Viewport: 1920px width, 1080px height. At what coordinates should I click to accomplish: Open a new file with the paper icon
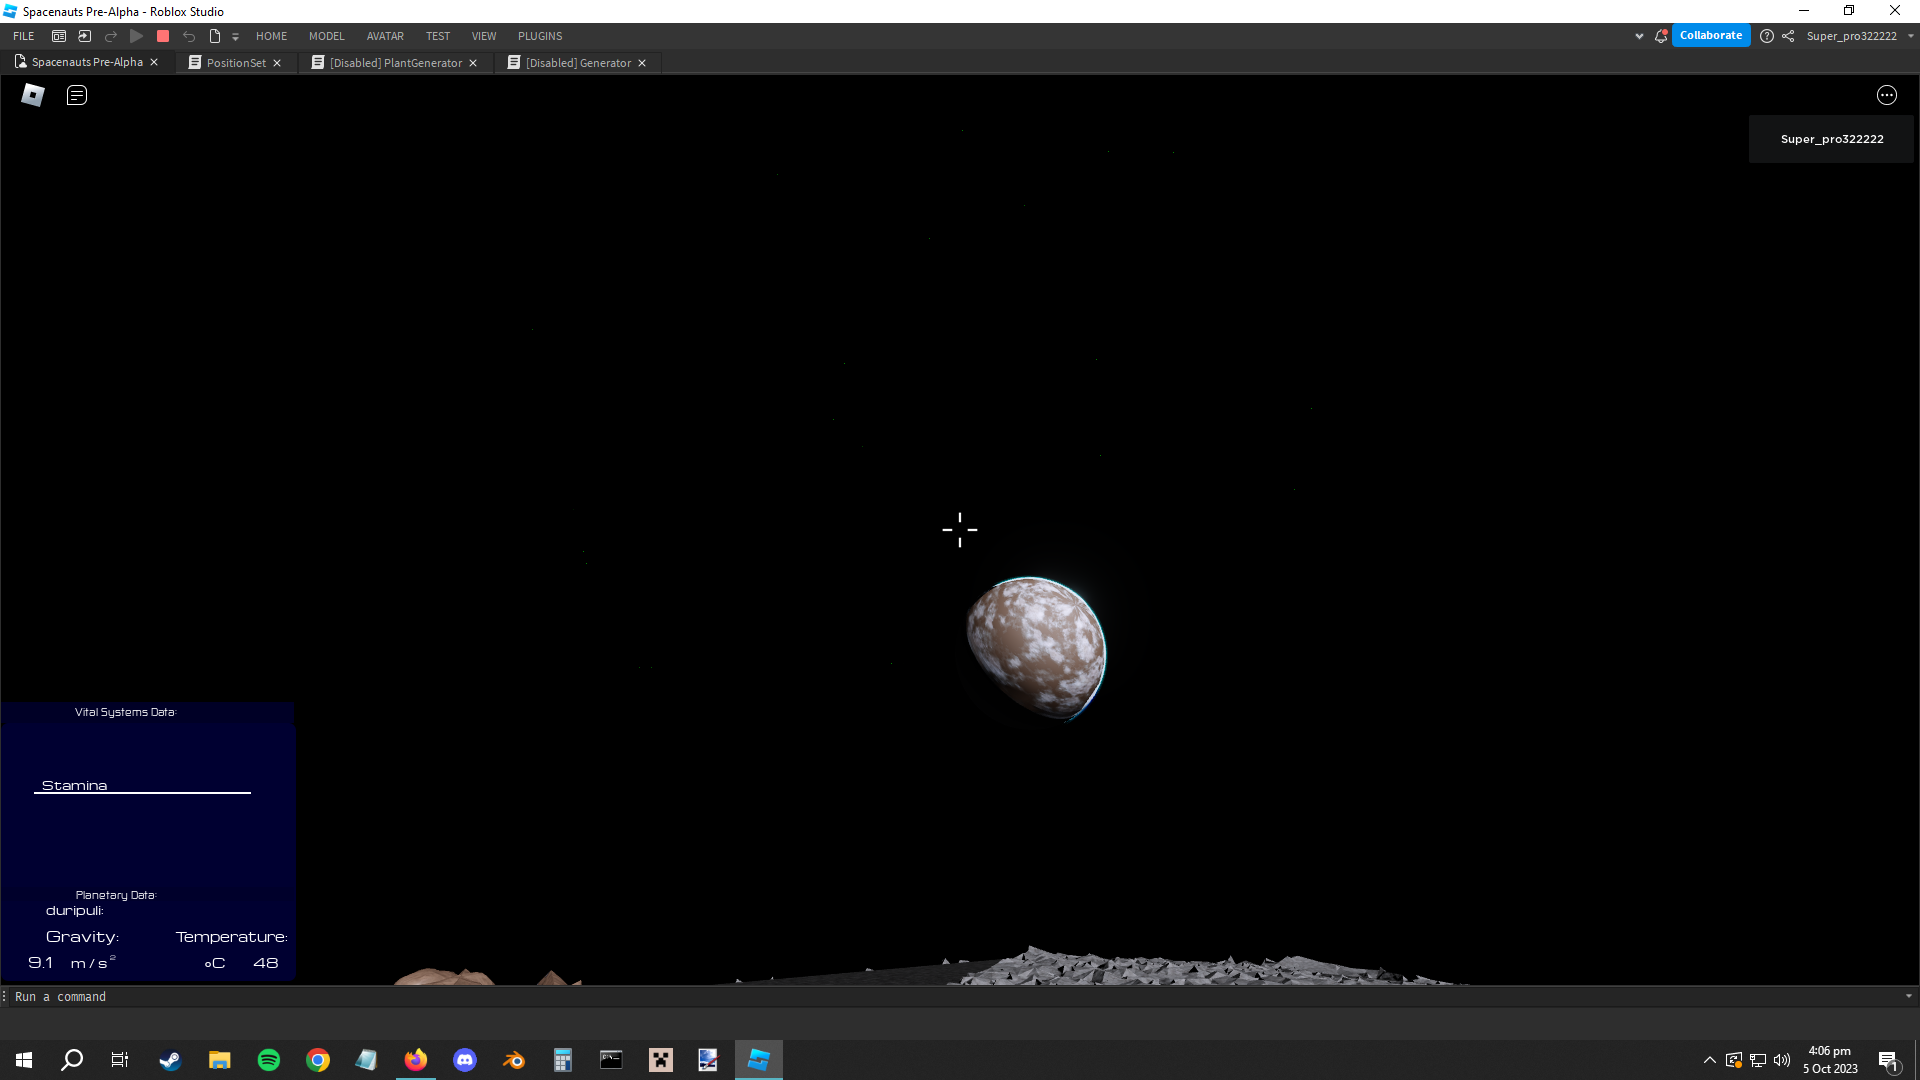click(214, 35)
